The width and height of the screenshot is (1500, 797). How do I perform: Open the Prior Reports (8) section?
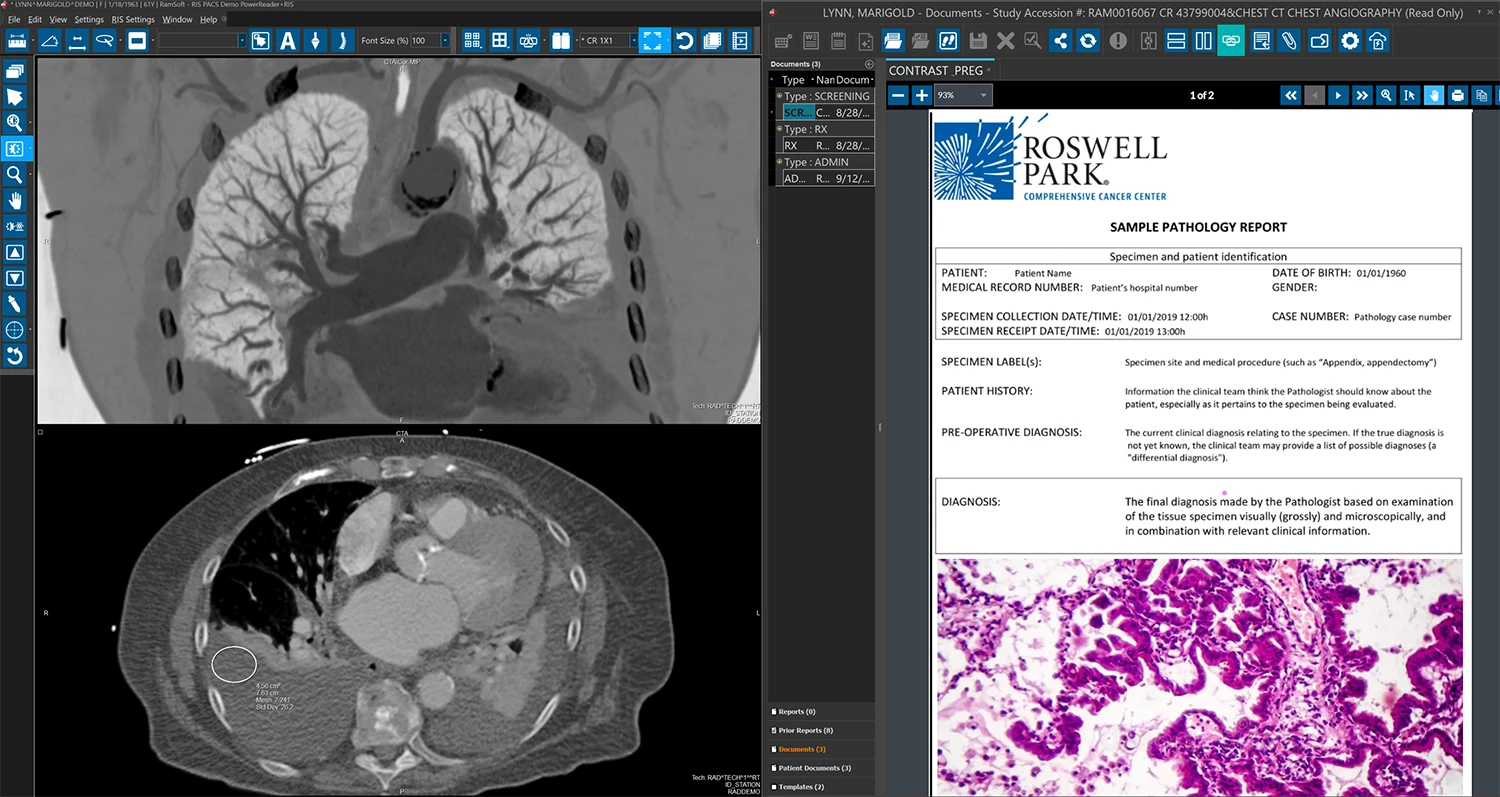(x=806, y=730)
